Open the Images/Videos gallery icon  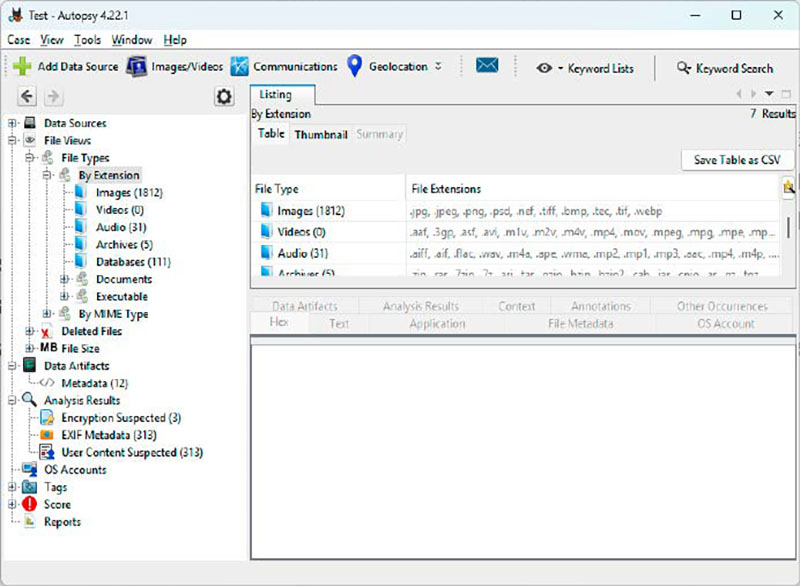136,66
